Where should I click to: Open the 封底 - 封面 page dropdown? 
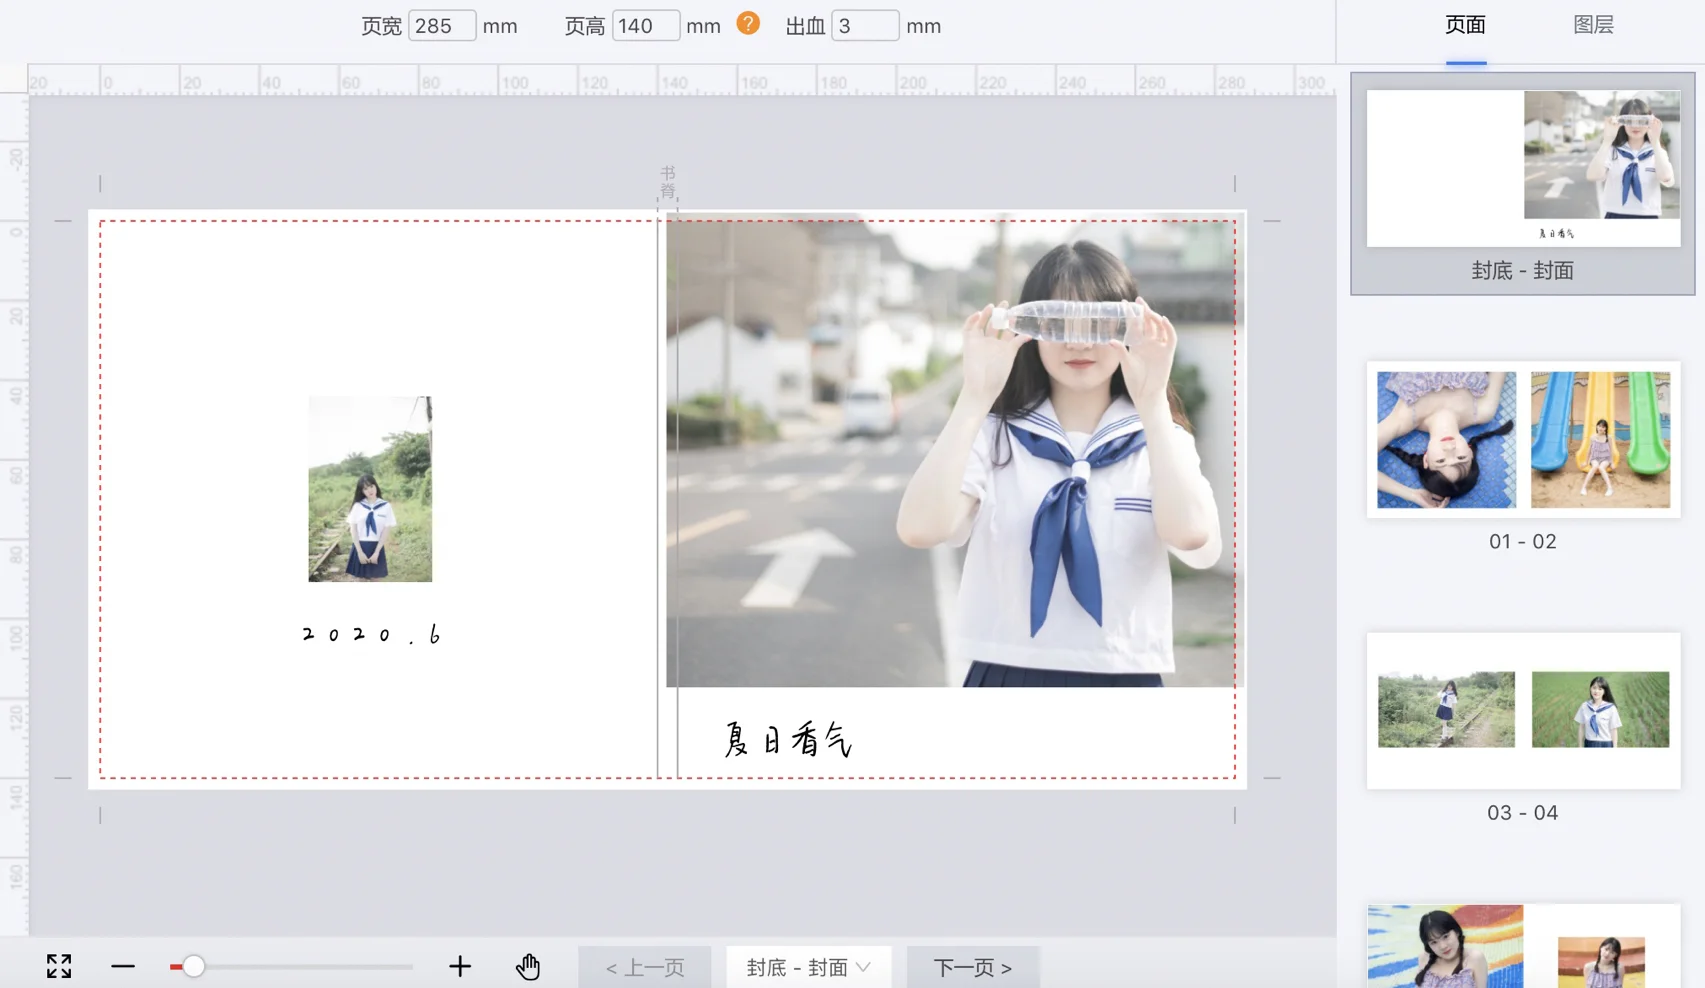[808, 967]
